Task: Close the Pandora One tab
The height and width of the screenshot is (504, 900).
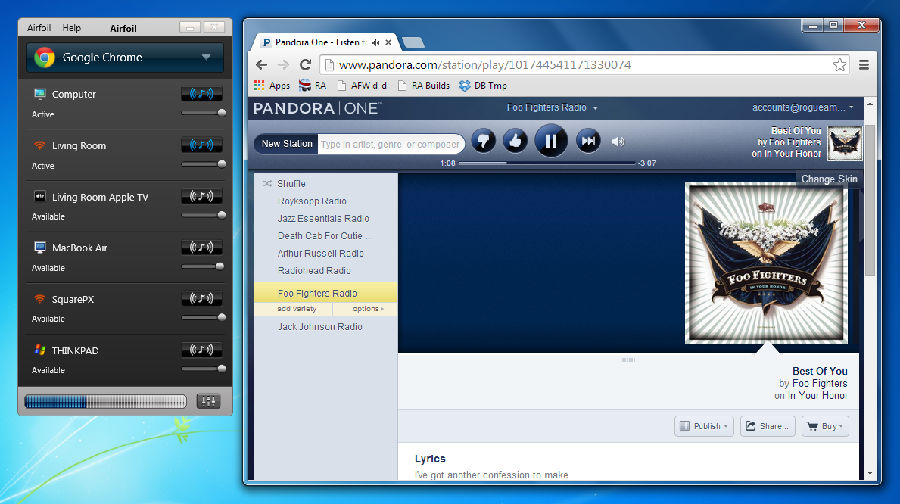Action: 389,42
